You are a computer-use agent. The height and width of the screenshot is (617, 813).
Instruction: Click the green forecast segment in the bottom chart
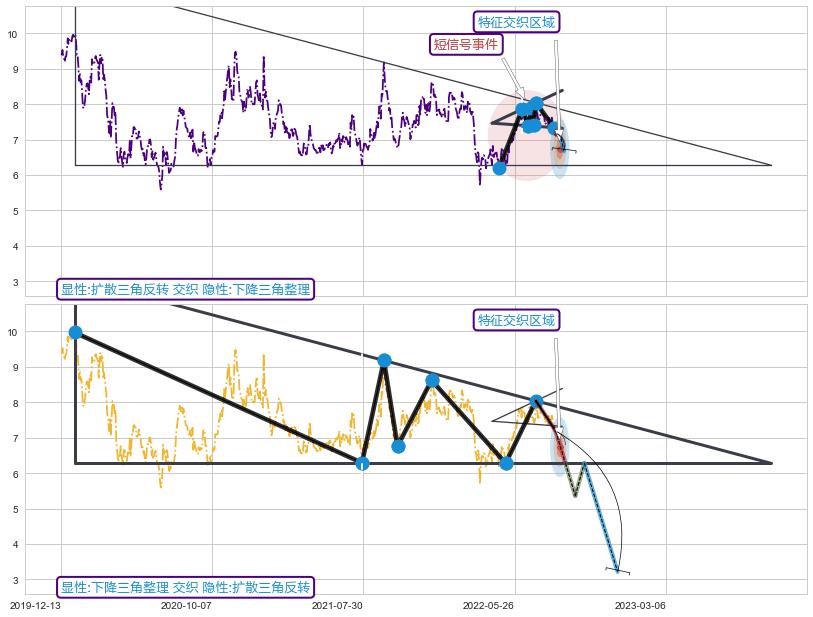click(x=569, y=478)
